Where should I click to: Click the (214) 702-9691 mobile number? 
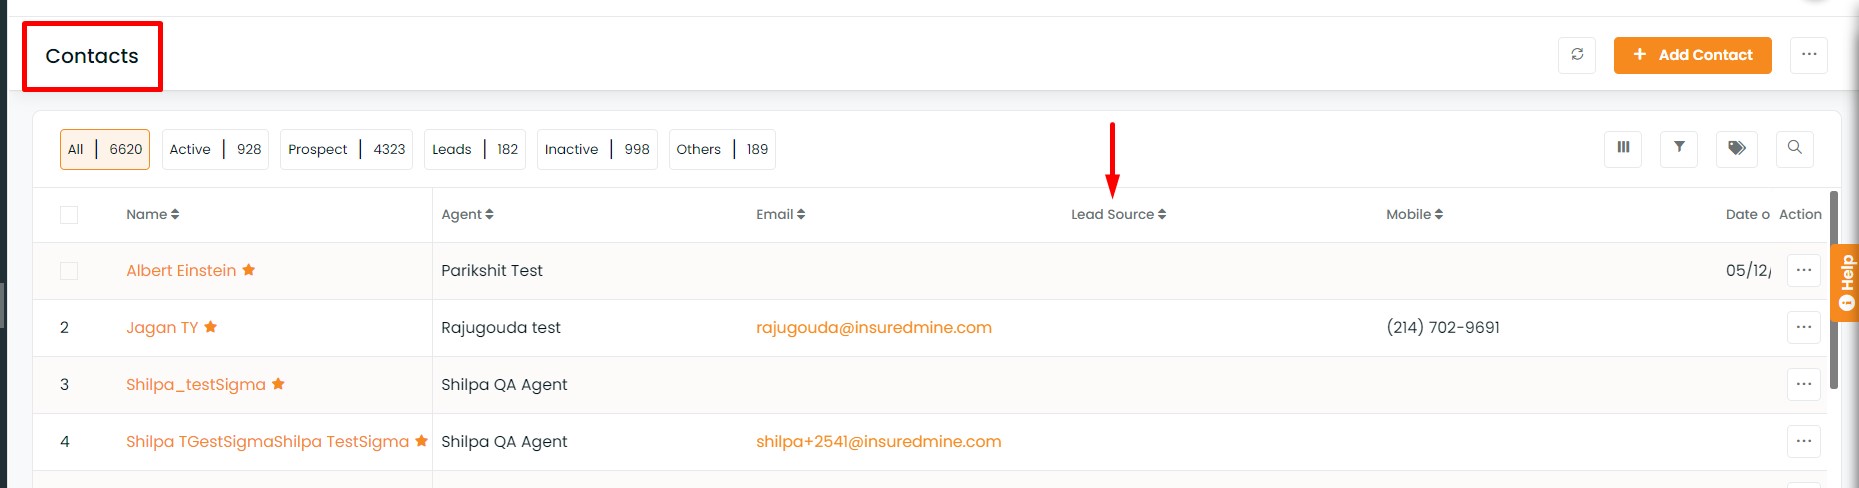point(1443,327)
